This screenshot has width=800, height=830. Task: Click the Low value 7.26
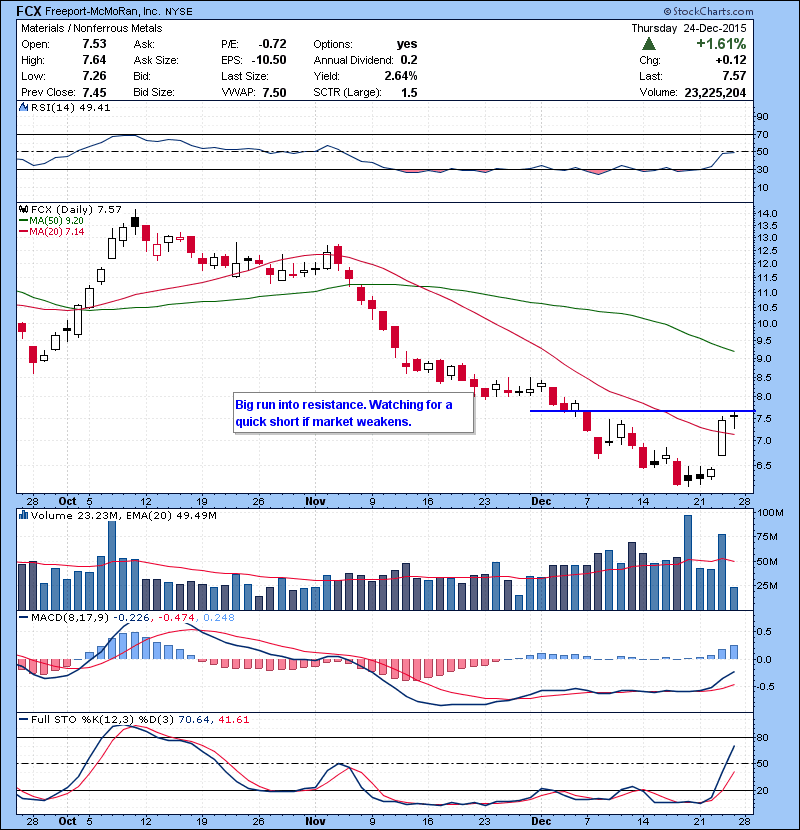94,76
